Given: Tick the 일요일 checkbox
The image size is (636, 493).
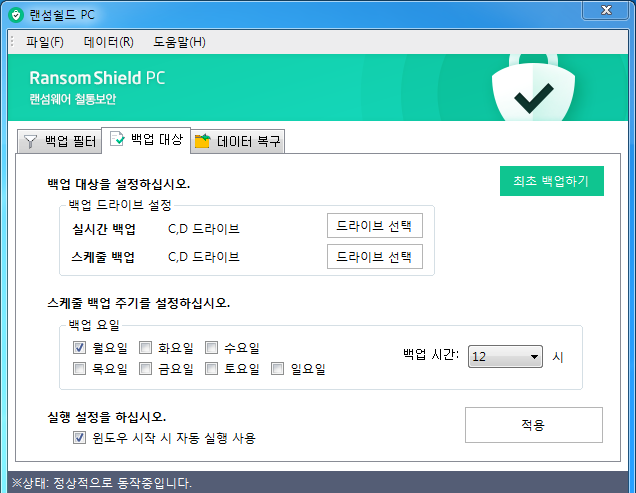Looking at the screenshot, I should click(277, 368).
